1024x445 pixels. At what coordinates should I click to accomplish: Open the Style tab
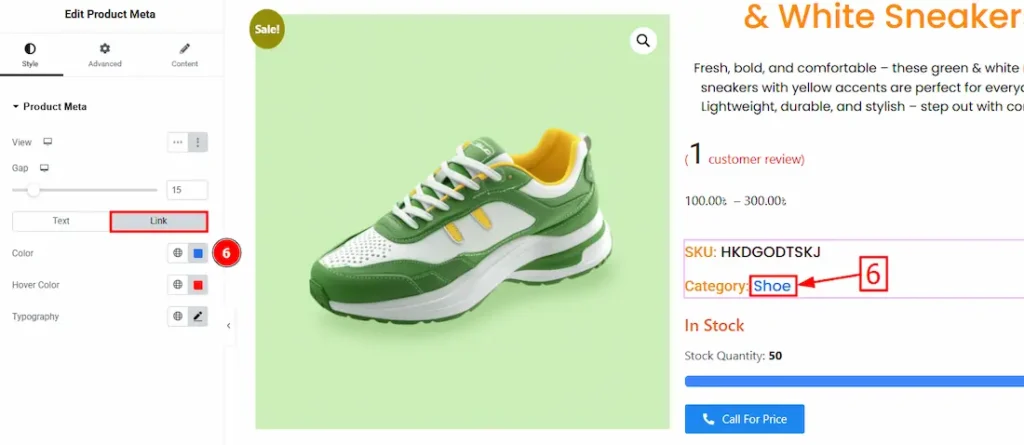pyautogui.click(x=30, y=54)
